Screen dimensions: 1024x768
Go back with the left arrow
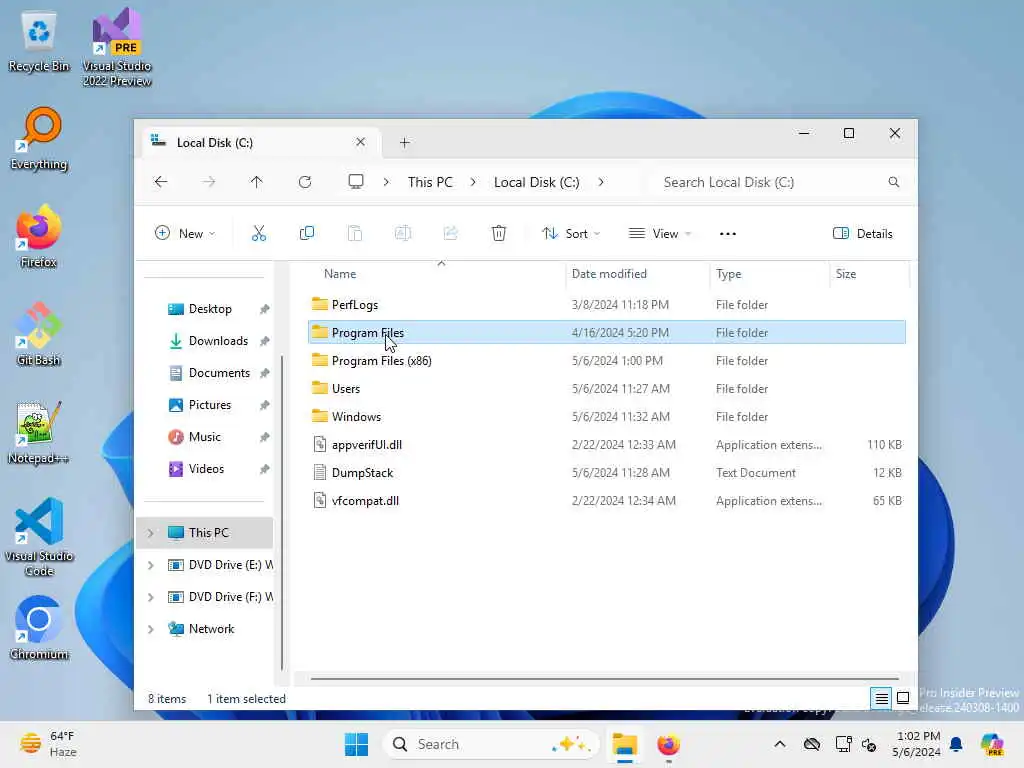(x=161, y=182)
